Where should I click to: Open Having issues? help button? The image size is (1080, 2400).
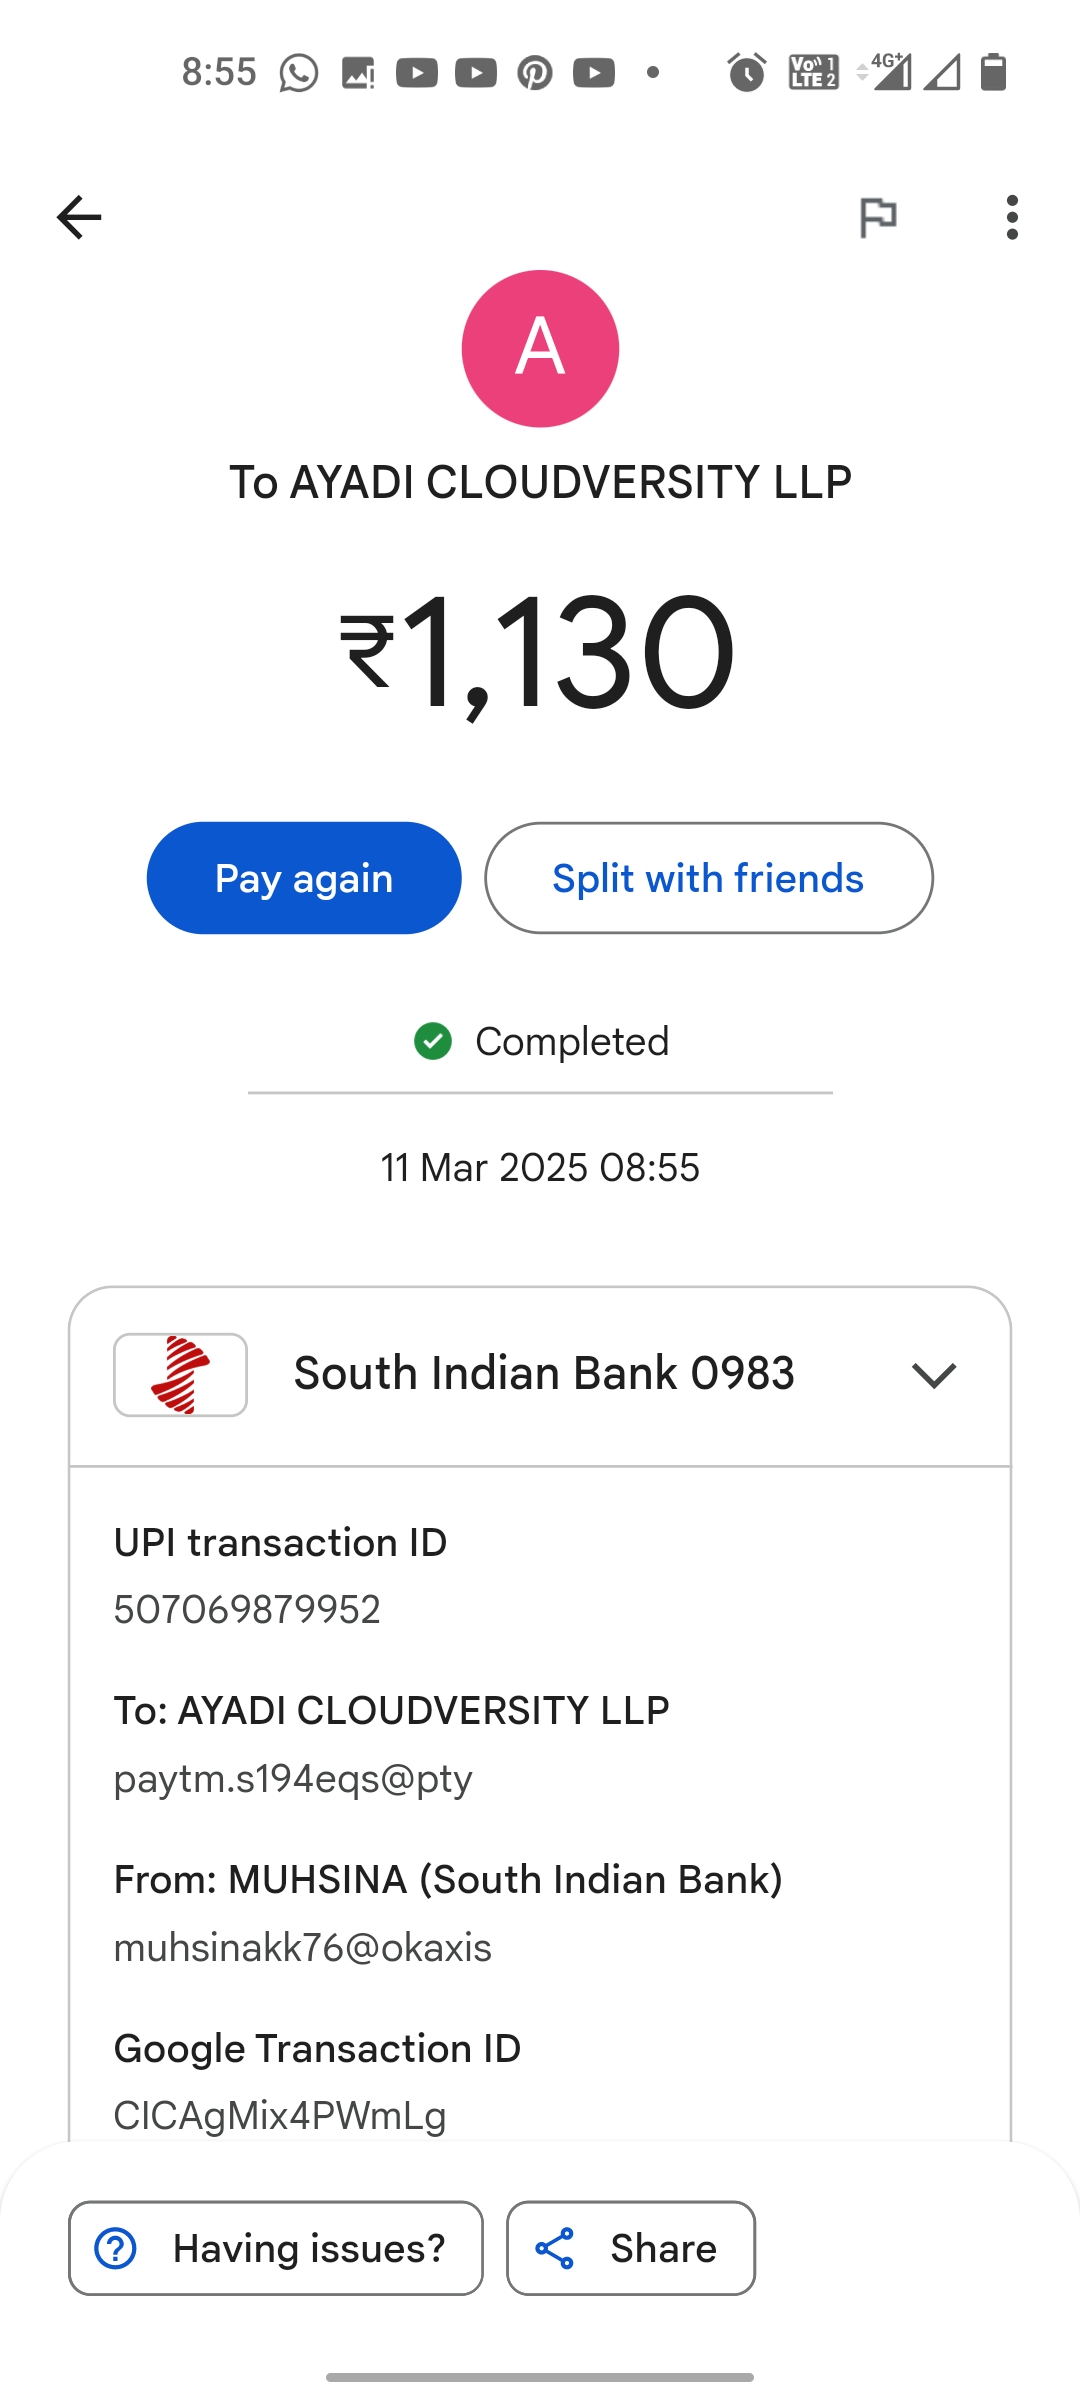276,2248
